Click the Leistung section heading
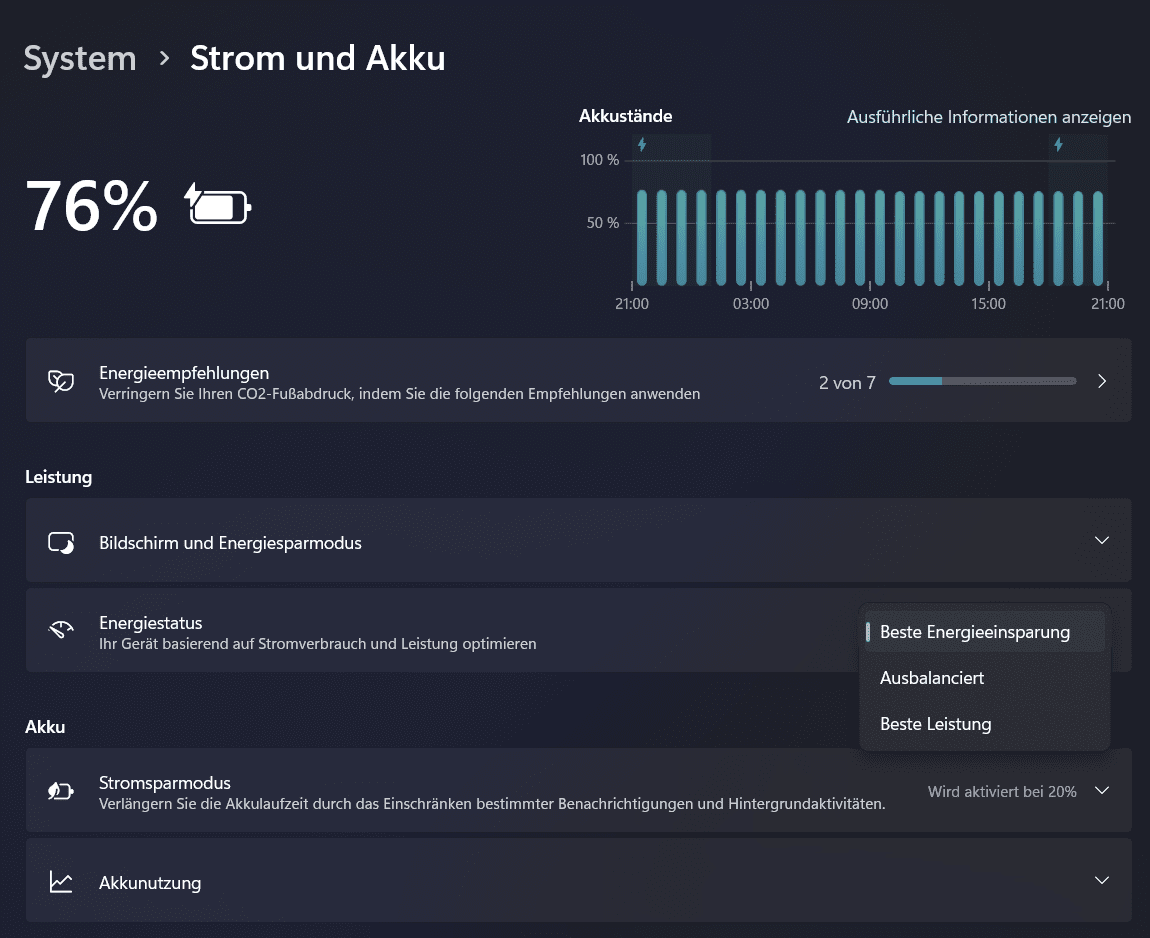This screenshot has height=938, width=1150. click(59, 477)
